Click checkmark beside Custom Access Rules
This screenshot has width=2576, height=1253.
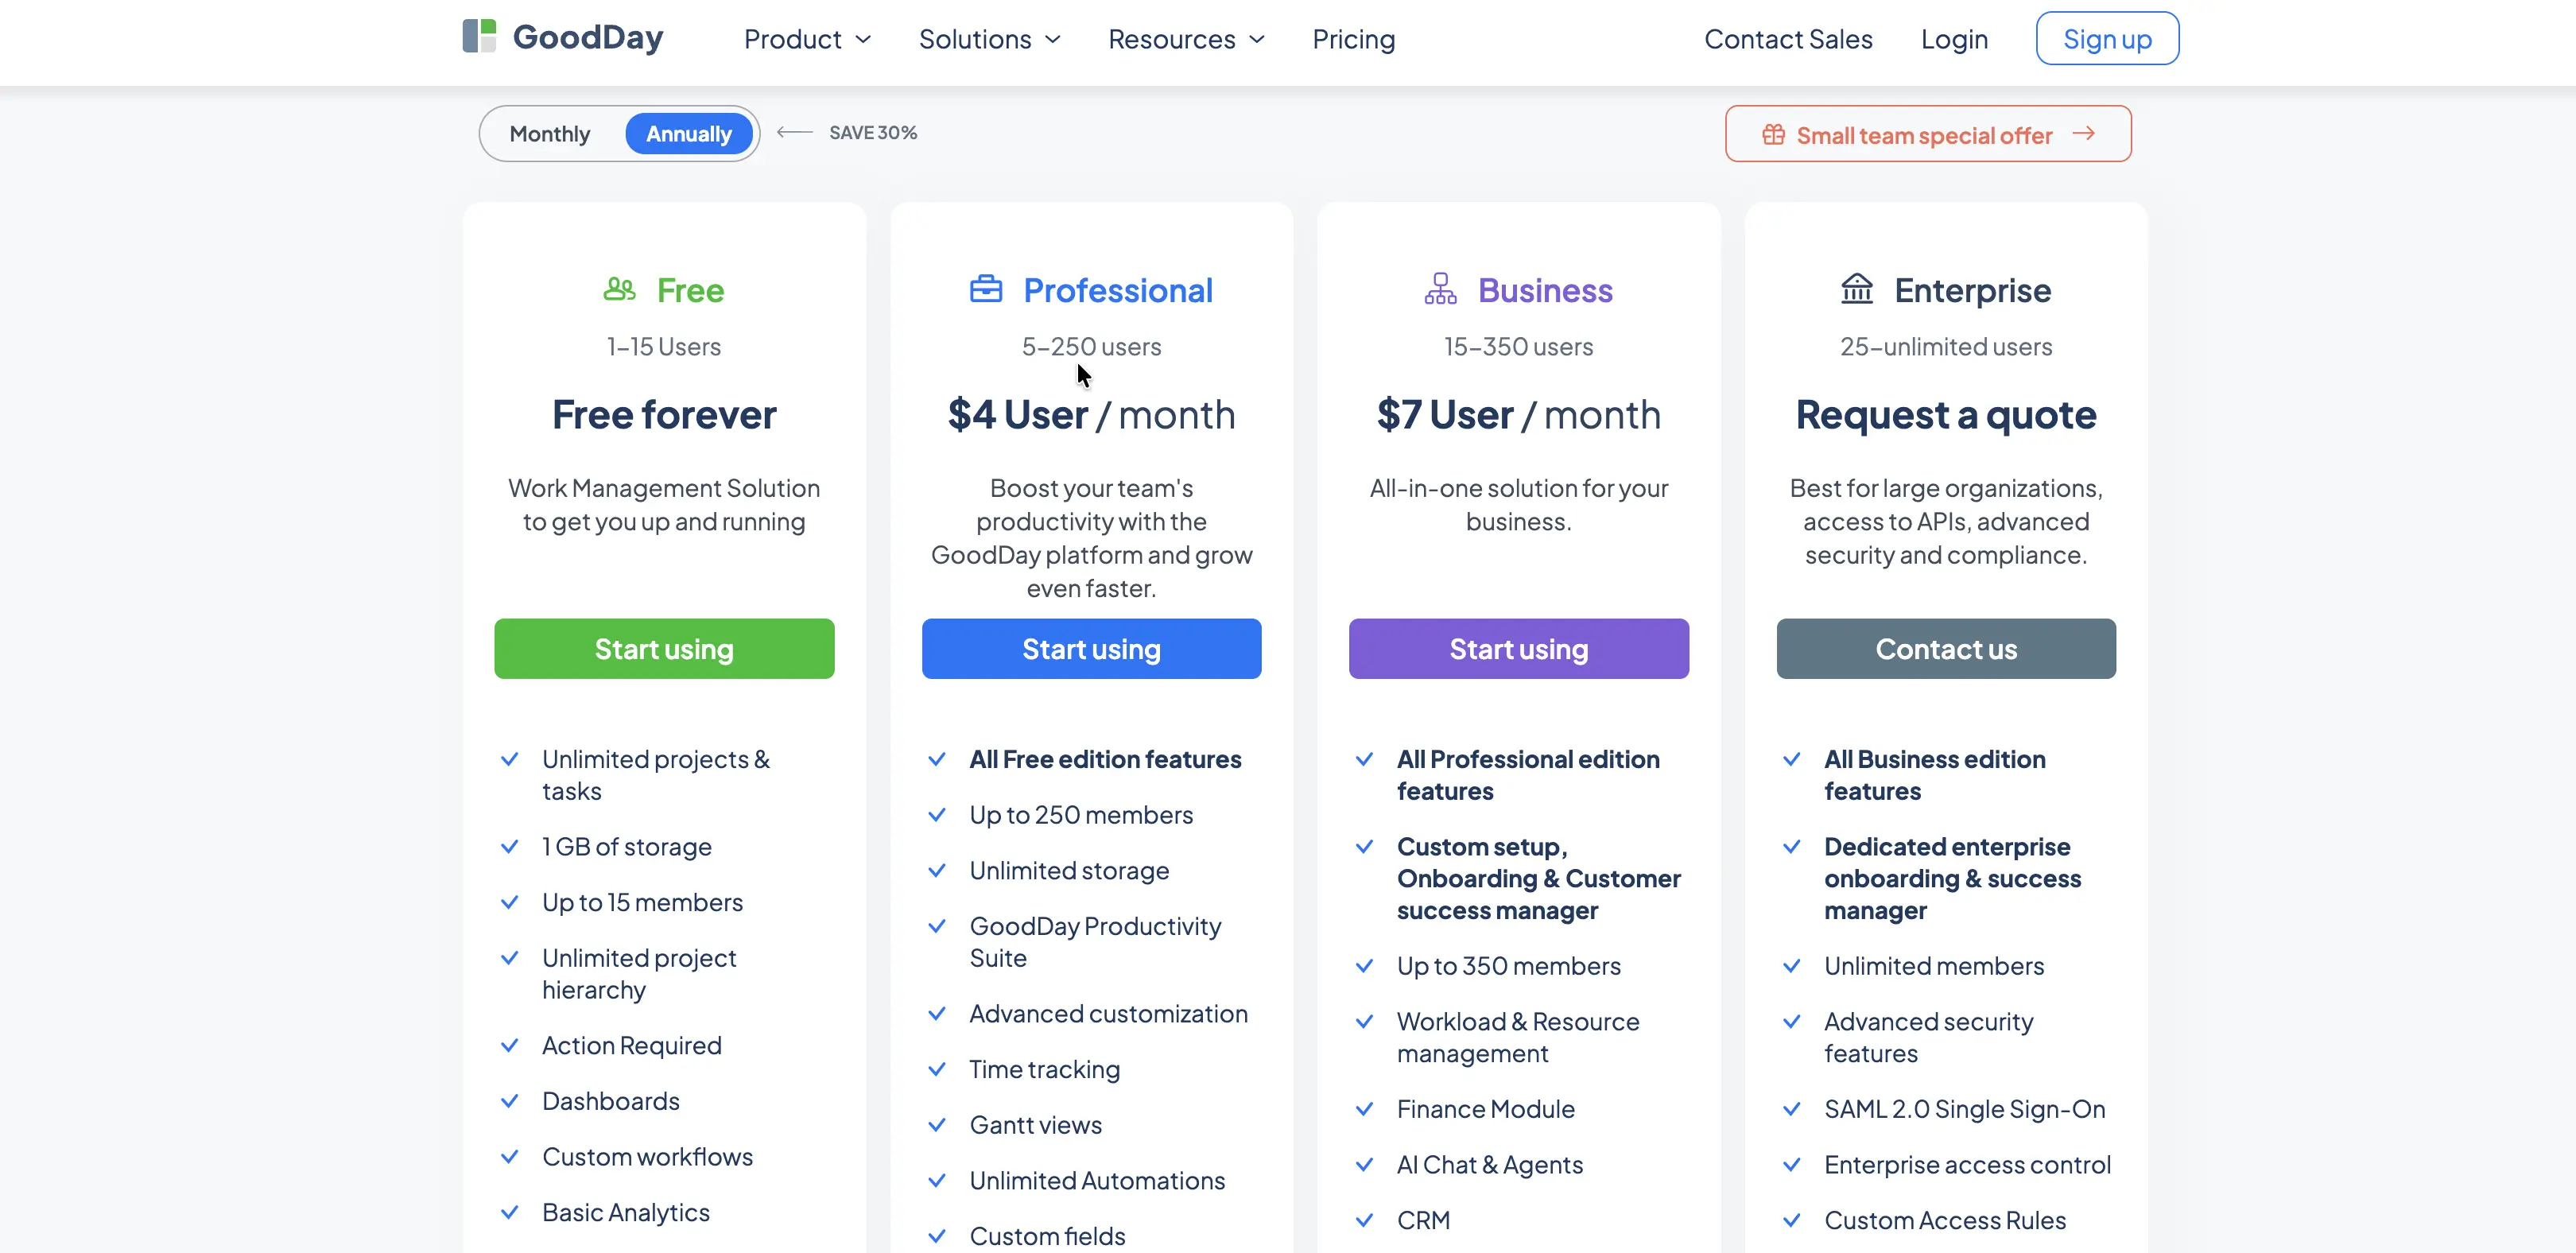click(1792, 1220)
